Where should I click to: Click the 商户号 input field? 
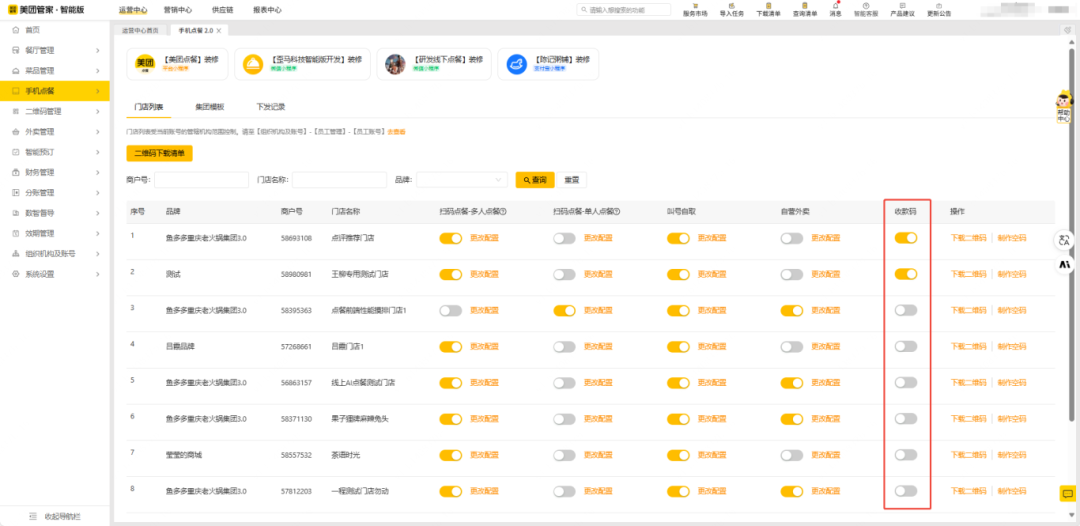click(201, 180)
